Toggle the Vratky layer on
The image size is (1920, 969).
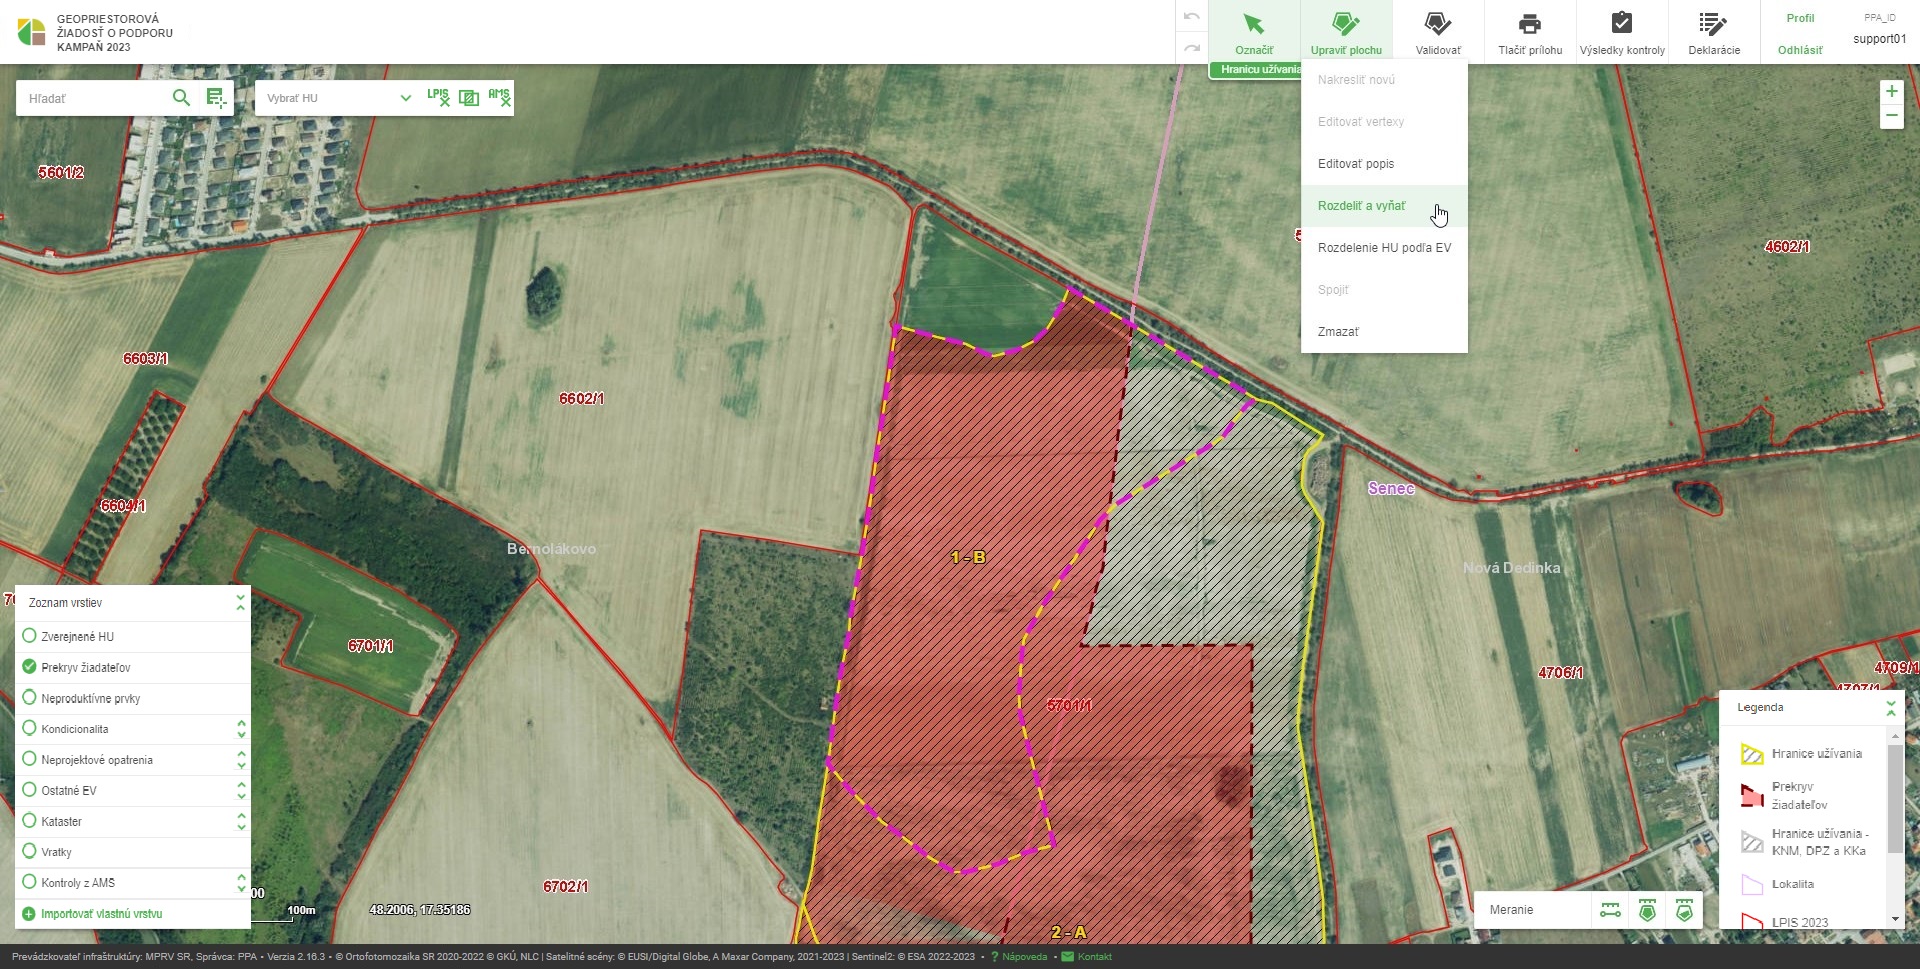coord(29,851)
